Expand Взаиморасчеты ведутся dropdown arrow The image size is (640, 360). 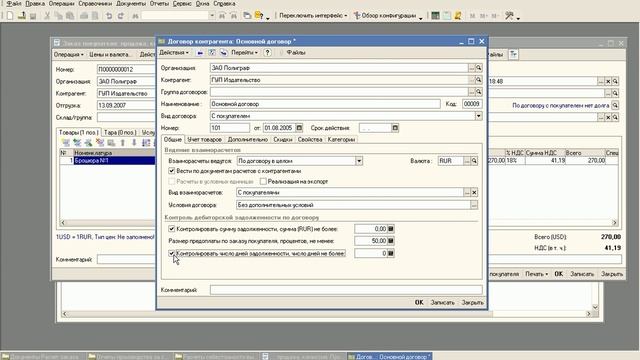click(359, 161)
